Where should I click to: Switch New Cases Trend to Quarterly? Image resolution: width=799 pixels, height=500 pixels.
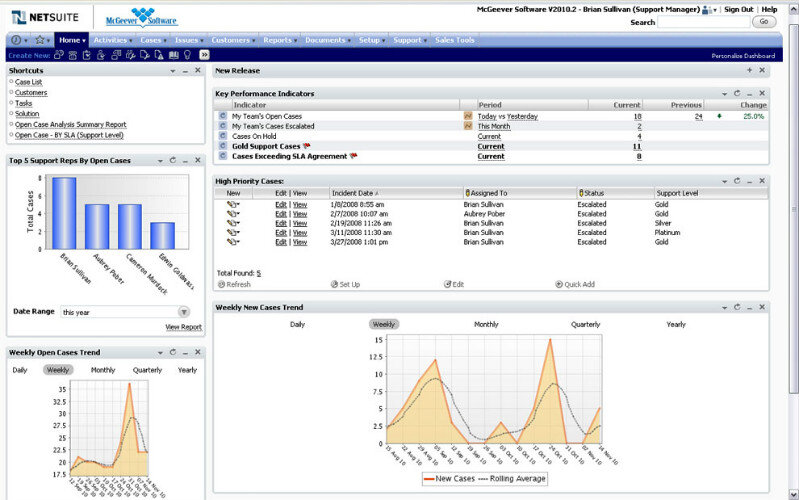[586, 325]
